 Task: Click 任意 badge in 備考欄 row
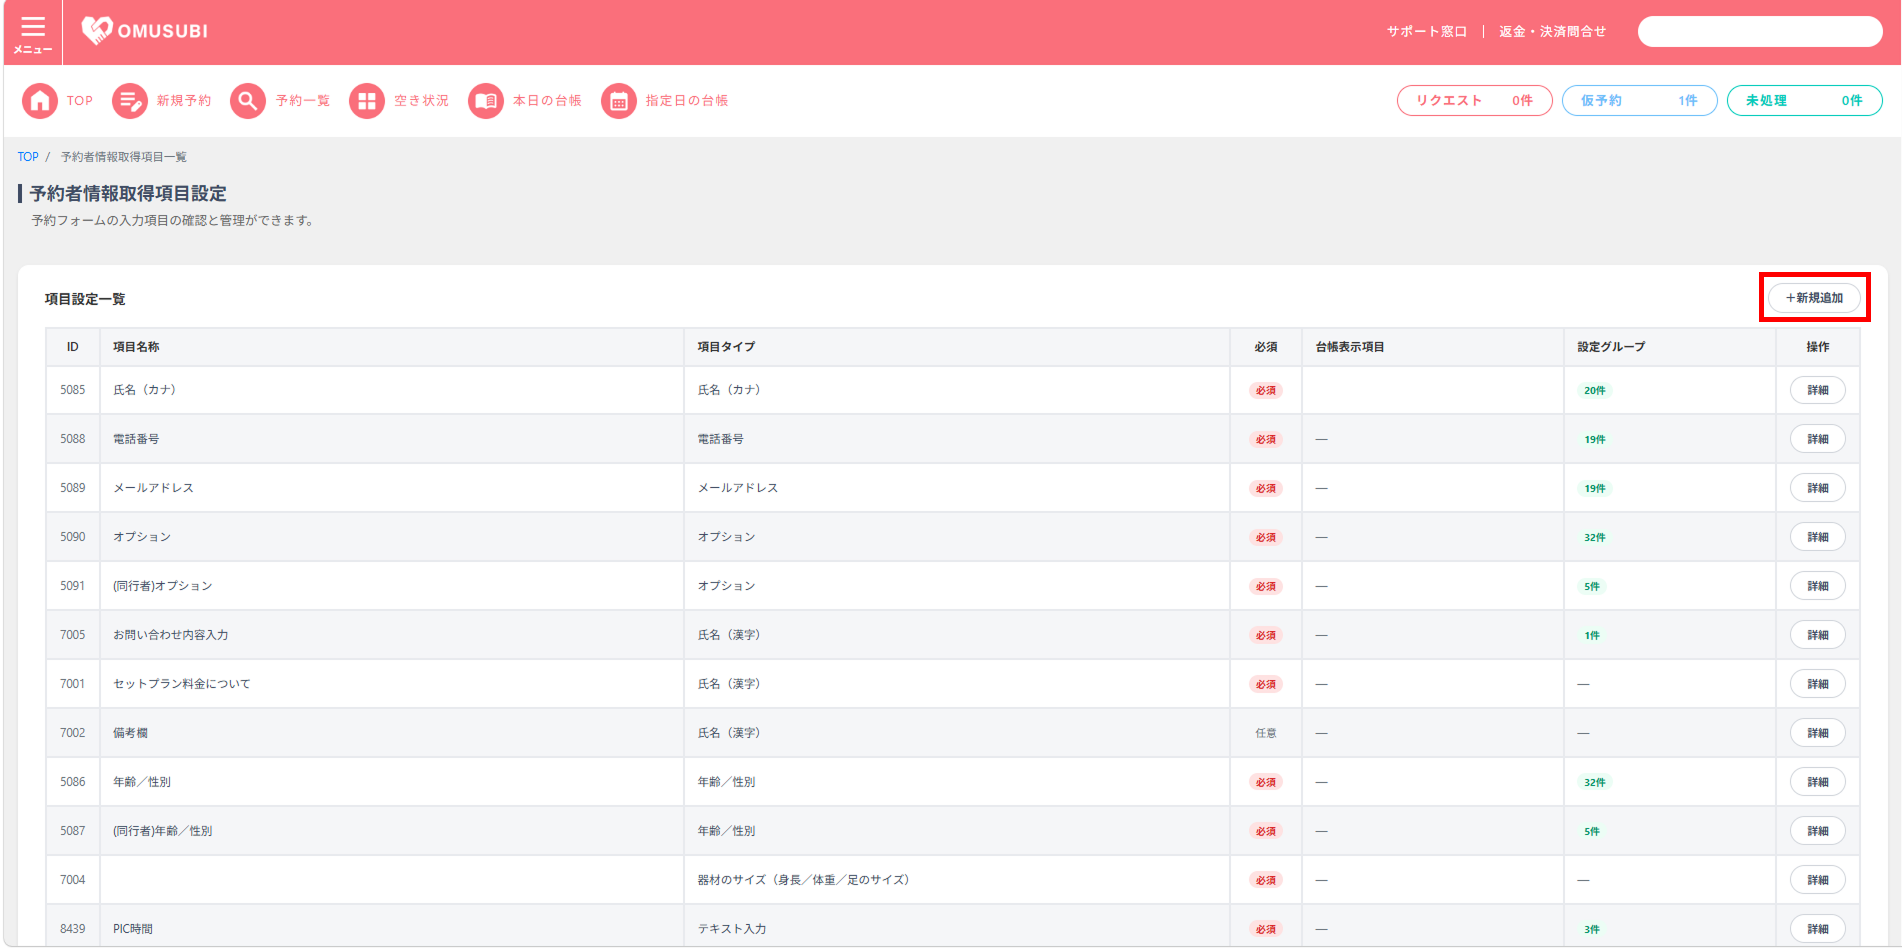tap(1266, 734)
